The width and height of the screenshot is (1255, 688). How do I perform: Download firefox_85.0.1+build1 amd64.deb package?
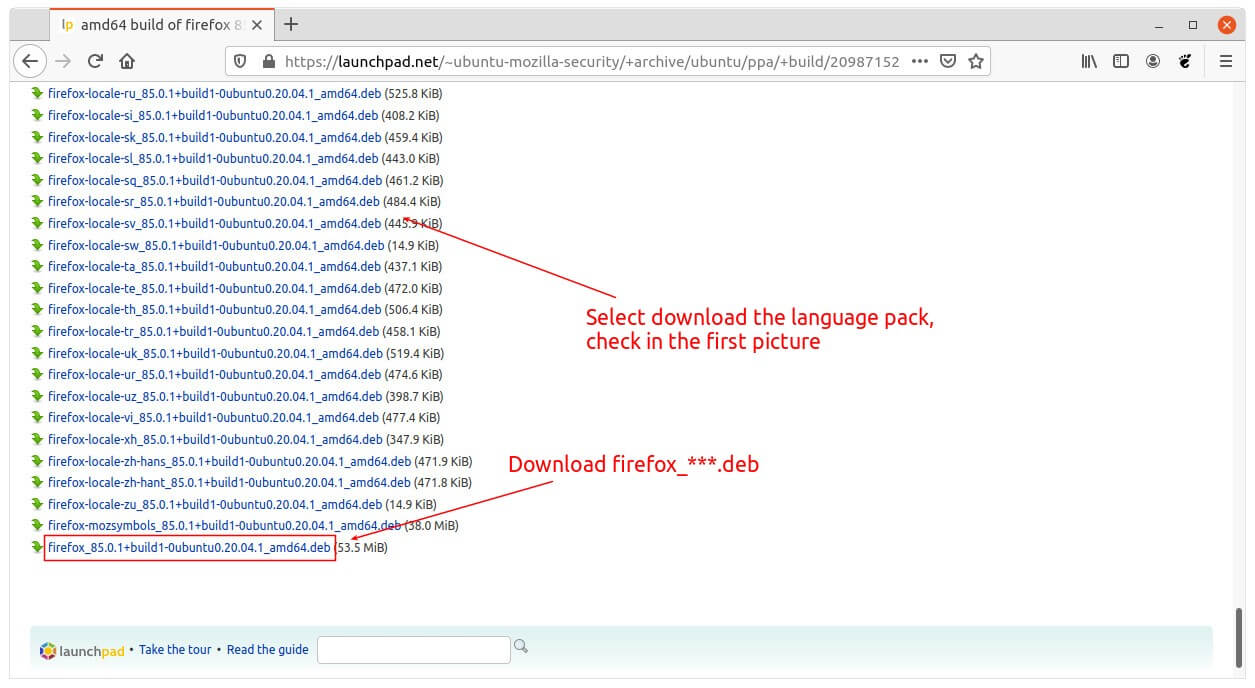(x=189, y=548)
